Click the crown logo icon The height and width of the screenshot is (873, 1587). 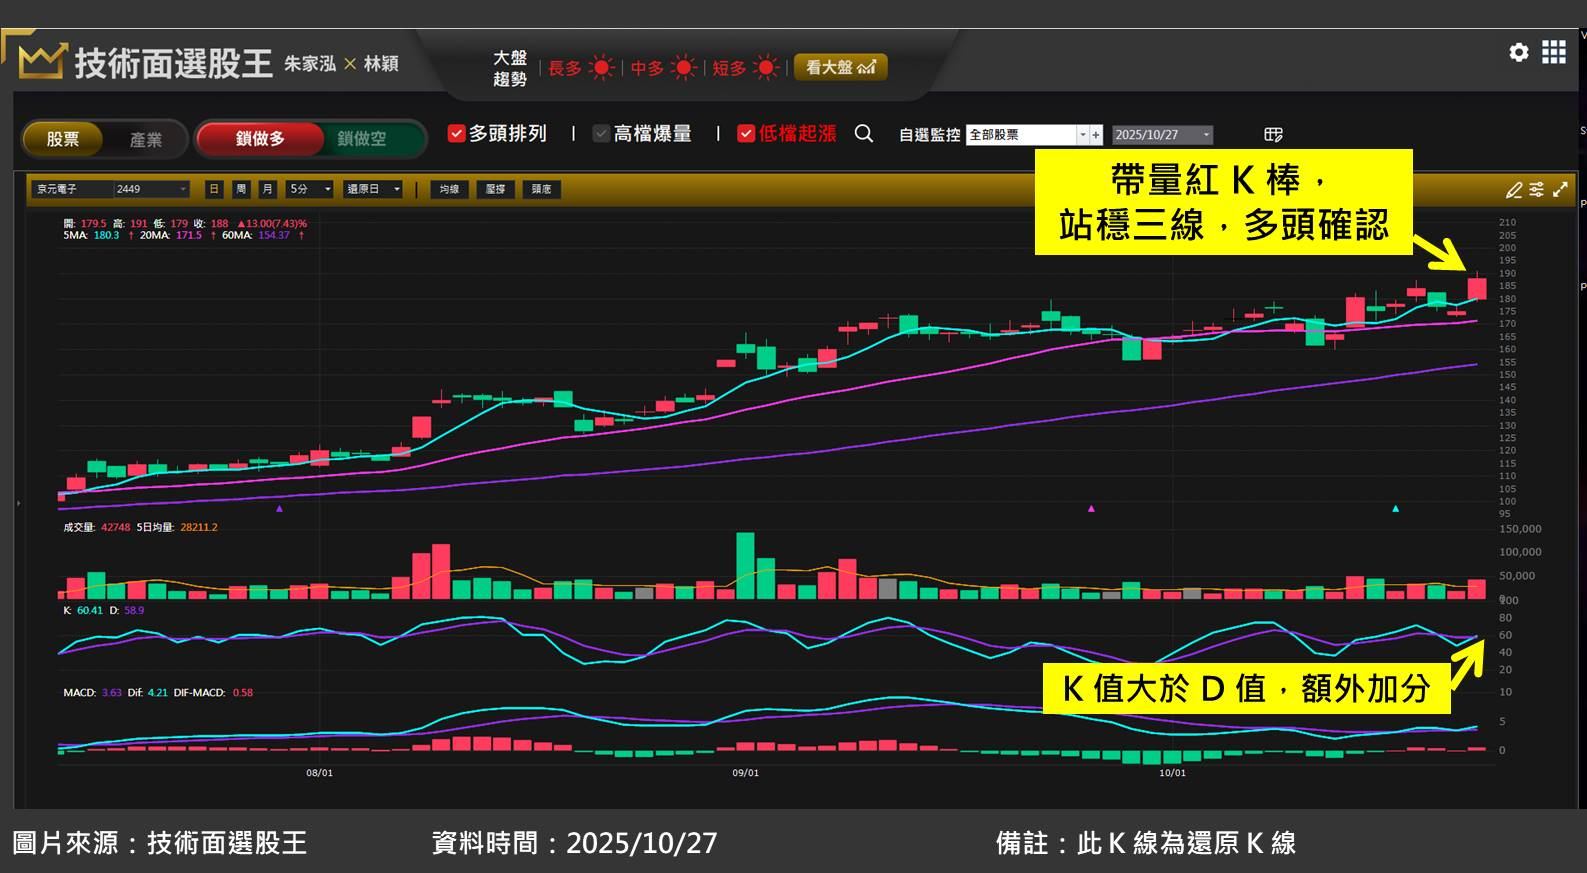click(41, 61)
